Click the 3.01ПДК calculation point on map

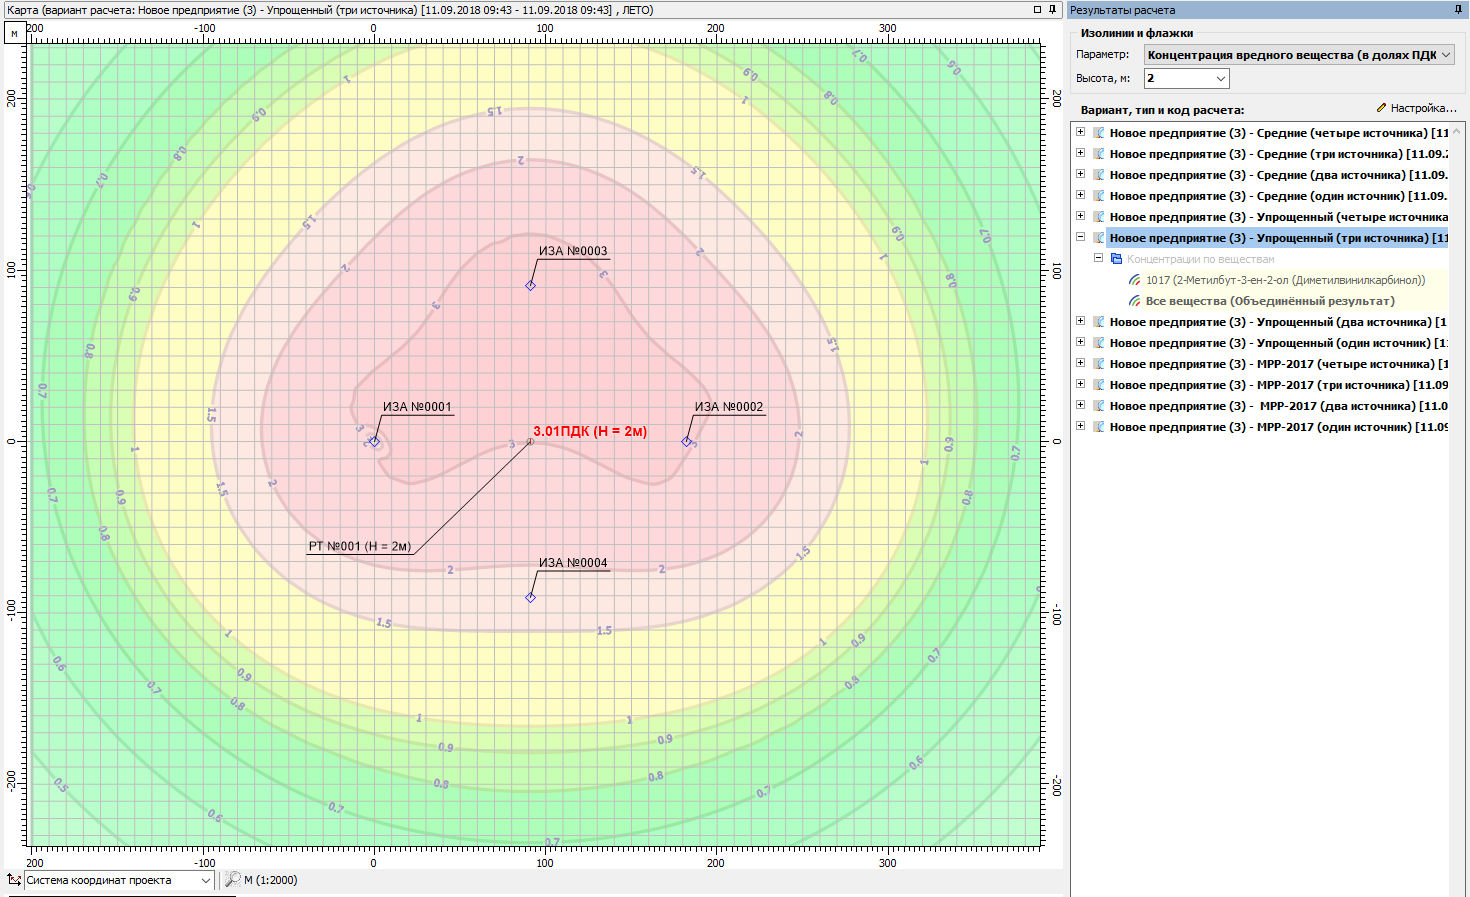[530, 441]
